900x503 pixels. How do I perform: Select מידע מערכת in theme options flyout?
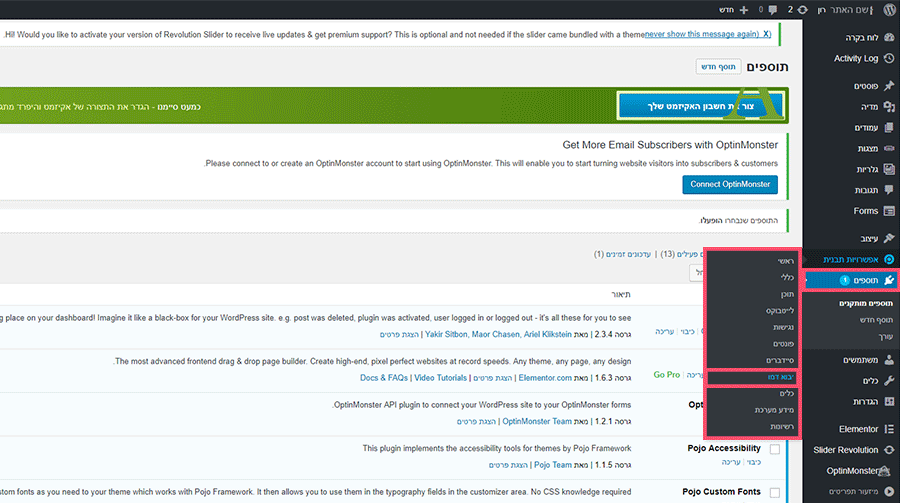tap(774, 410)
